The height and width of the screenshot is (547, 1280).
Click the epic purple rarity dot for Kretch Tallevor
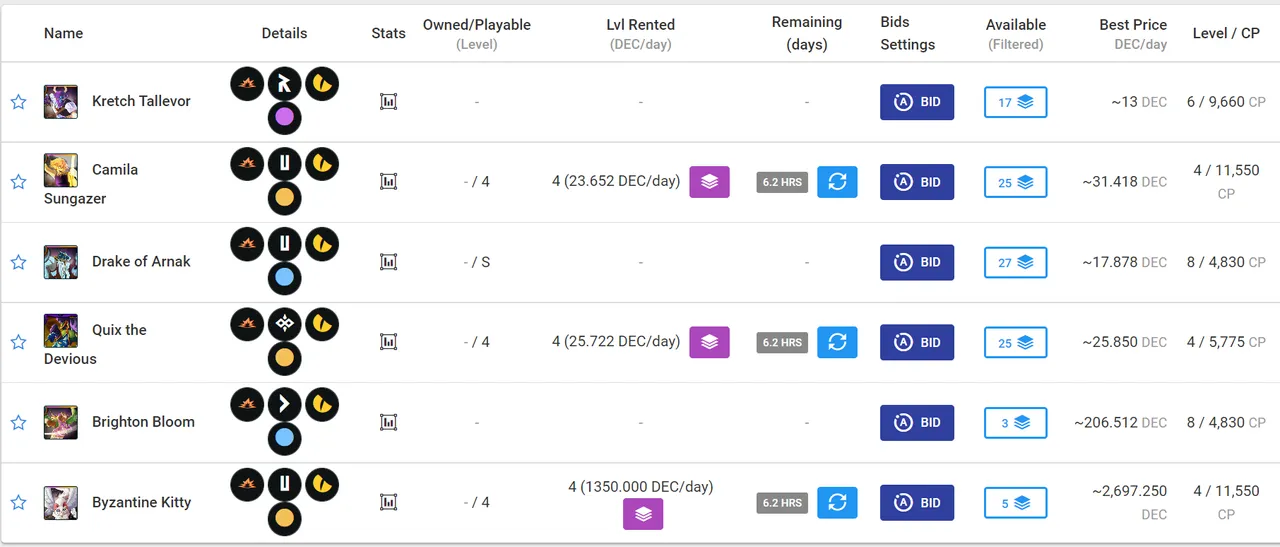[284, 118]
